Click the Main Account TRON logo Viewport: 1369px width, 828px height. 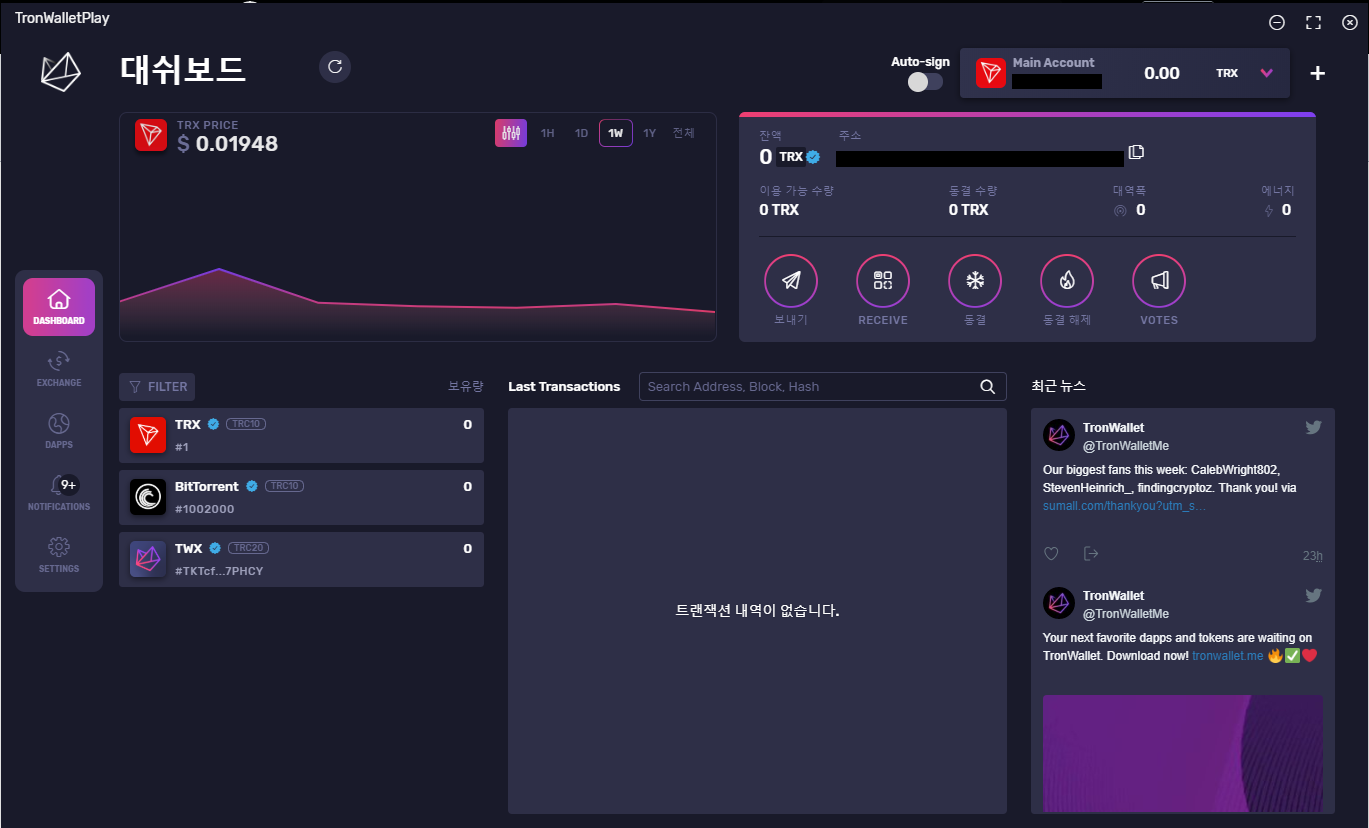coord(991,73)
